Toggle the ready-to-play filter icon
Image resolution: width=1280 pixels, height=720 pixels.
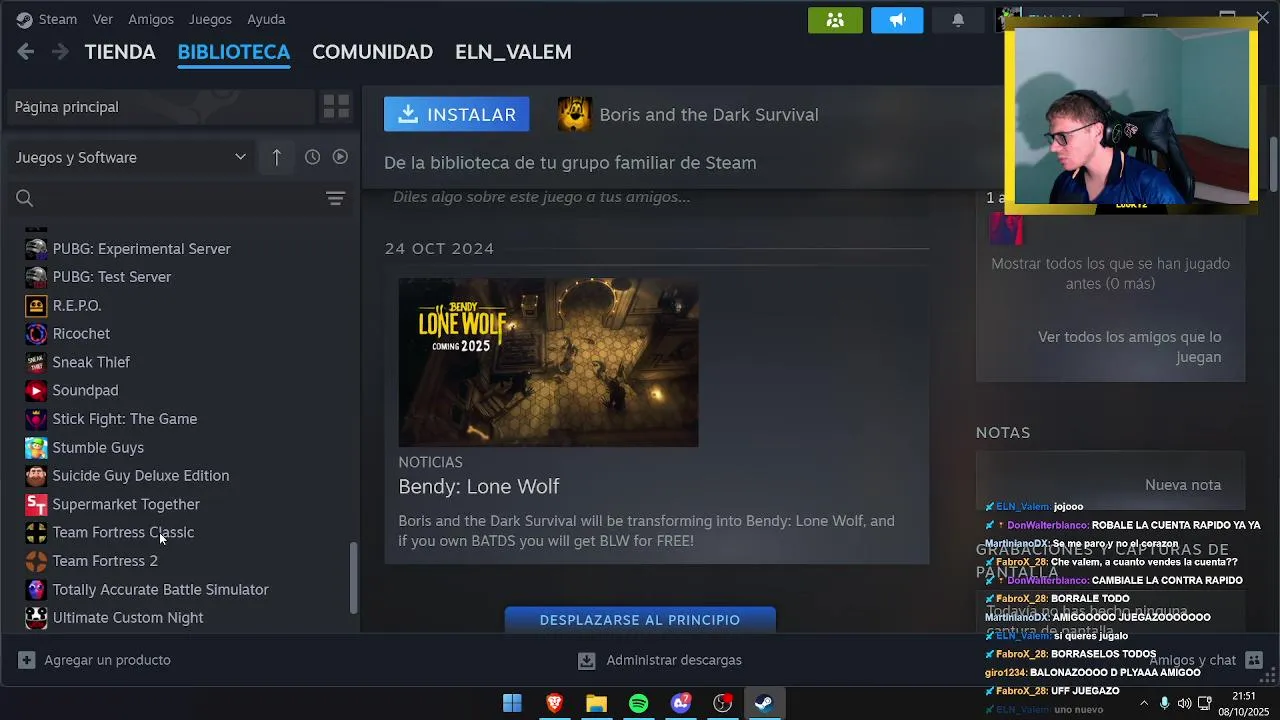pos(340,157)
